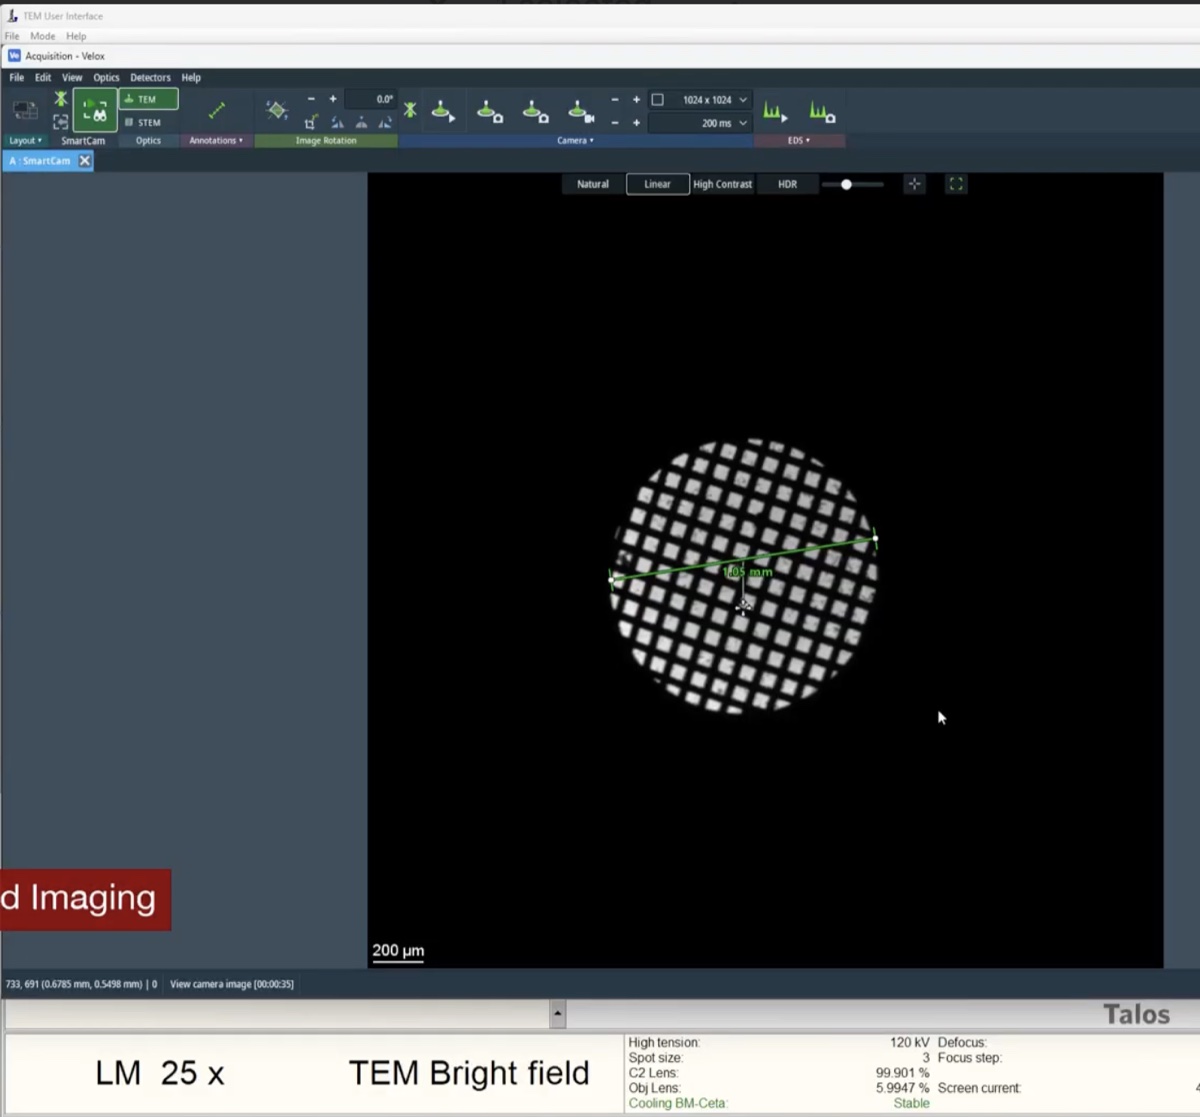Expand the Layout group menu
Screen dimensions: 1200x1117
point(26,141)
